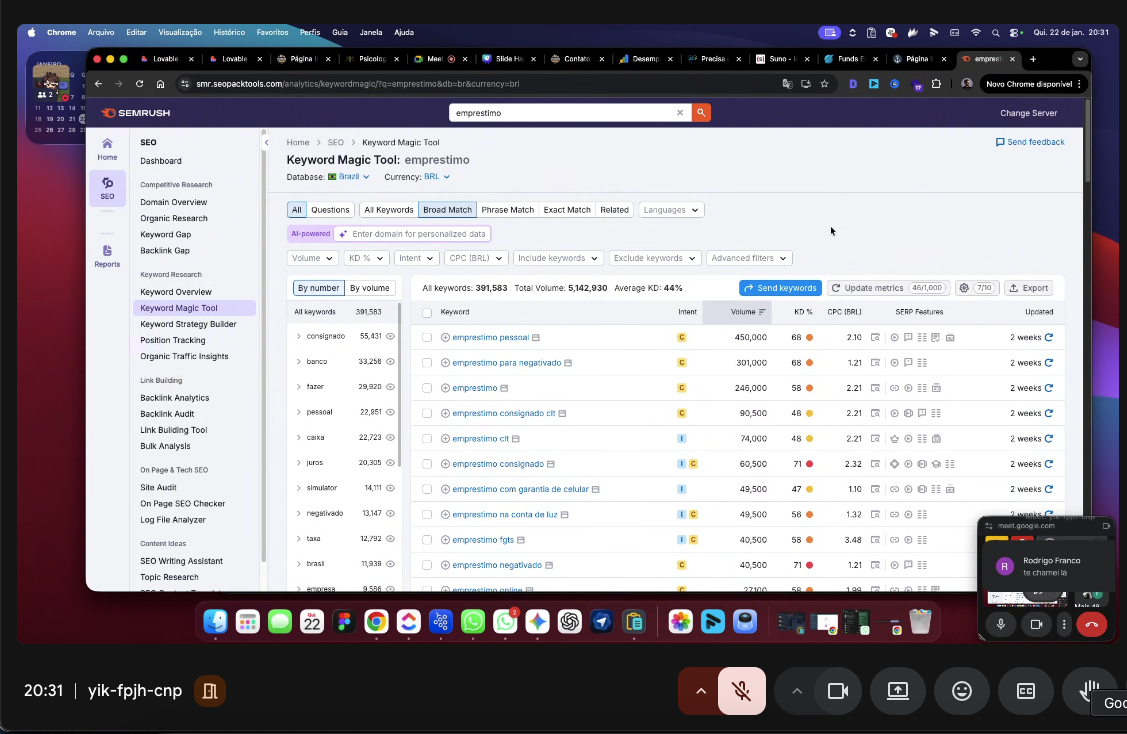Go to Home icon in sidebar

tap(107, 149)
